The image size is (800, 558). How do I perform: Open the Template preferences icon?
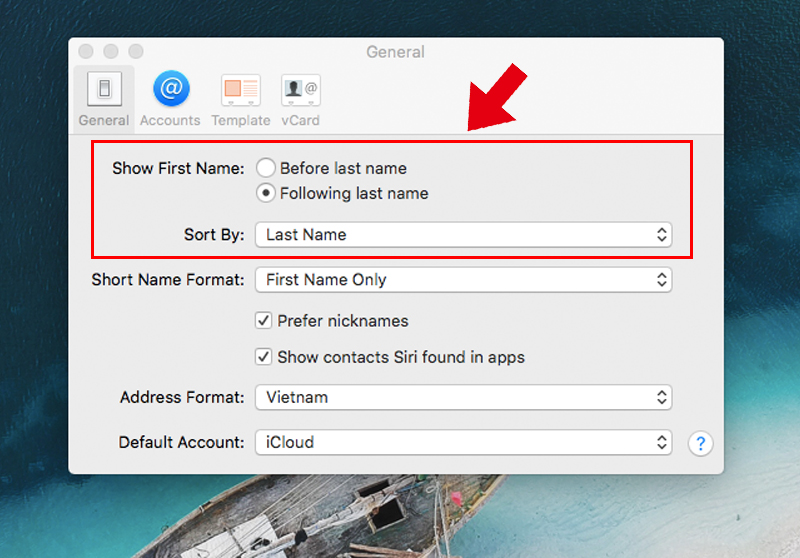241,90
